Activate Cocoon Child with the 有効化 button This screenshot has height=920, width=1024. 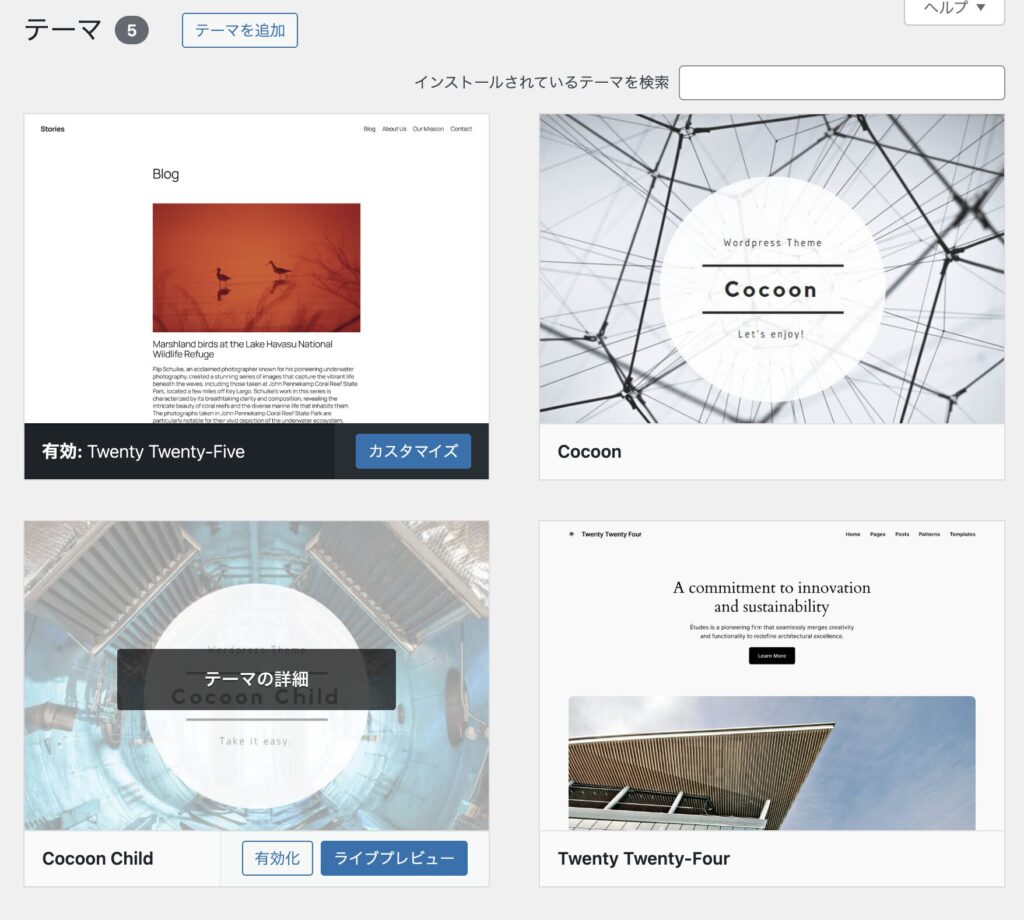click(277, 858)
